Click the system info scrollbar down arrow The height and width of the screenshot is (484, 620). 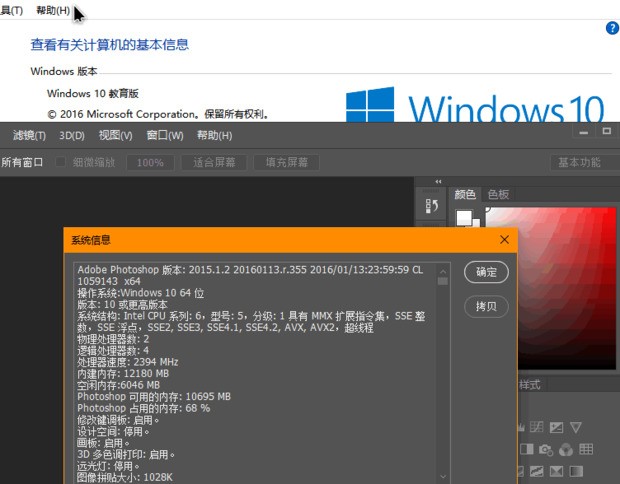[443, 476]
